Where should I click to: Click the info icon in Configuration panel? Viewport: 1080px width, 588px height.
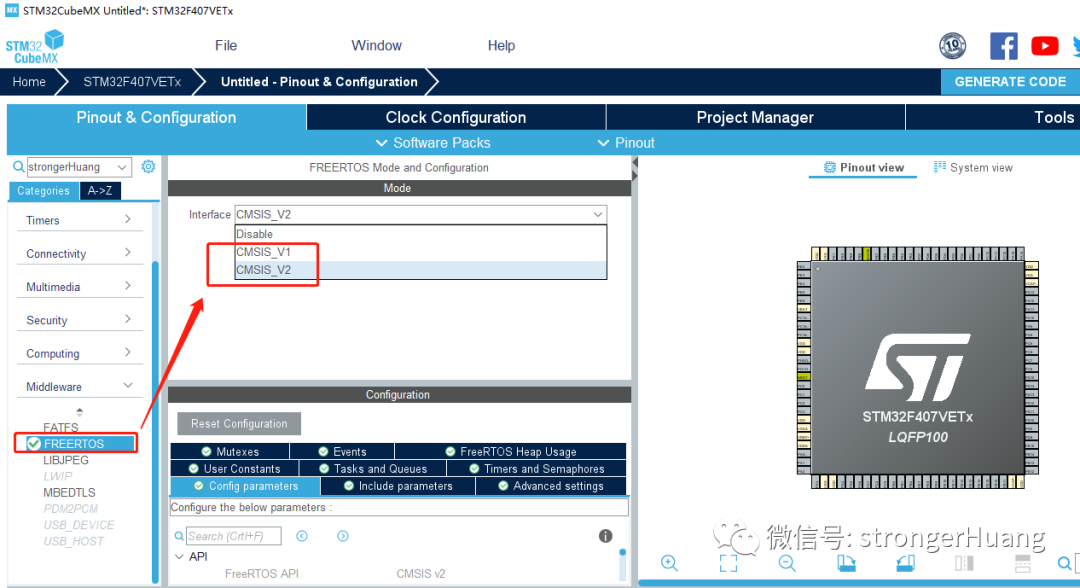click(605, 536)
